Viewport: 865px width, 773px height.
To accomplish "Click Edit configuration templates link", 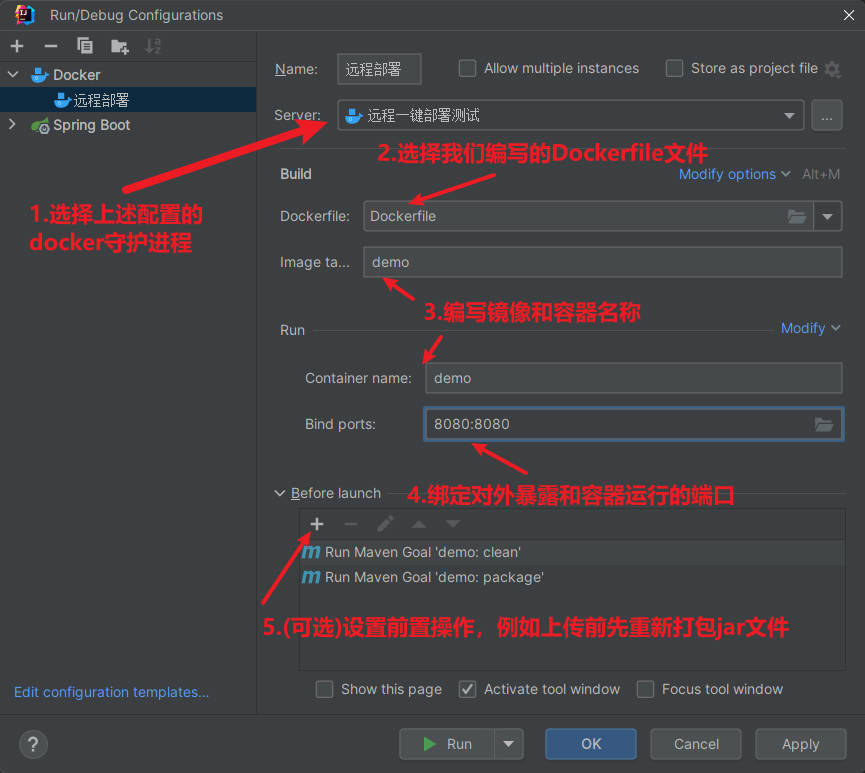I will point(111,692).
